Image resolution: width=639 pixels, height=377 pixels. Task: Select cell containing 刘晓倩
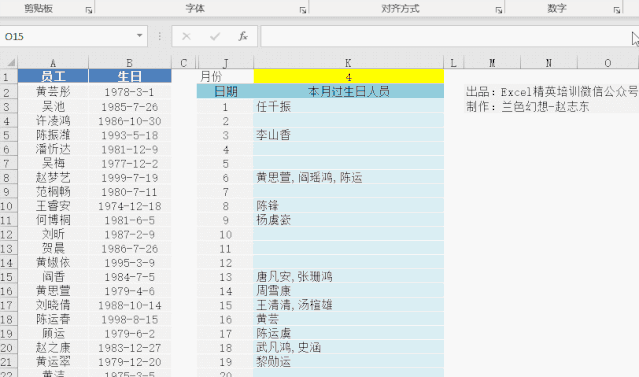click(53, 305)
